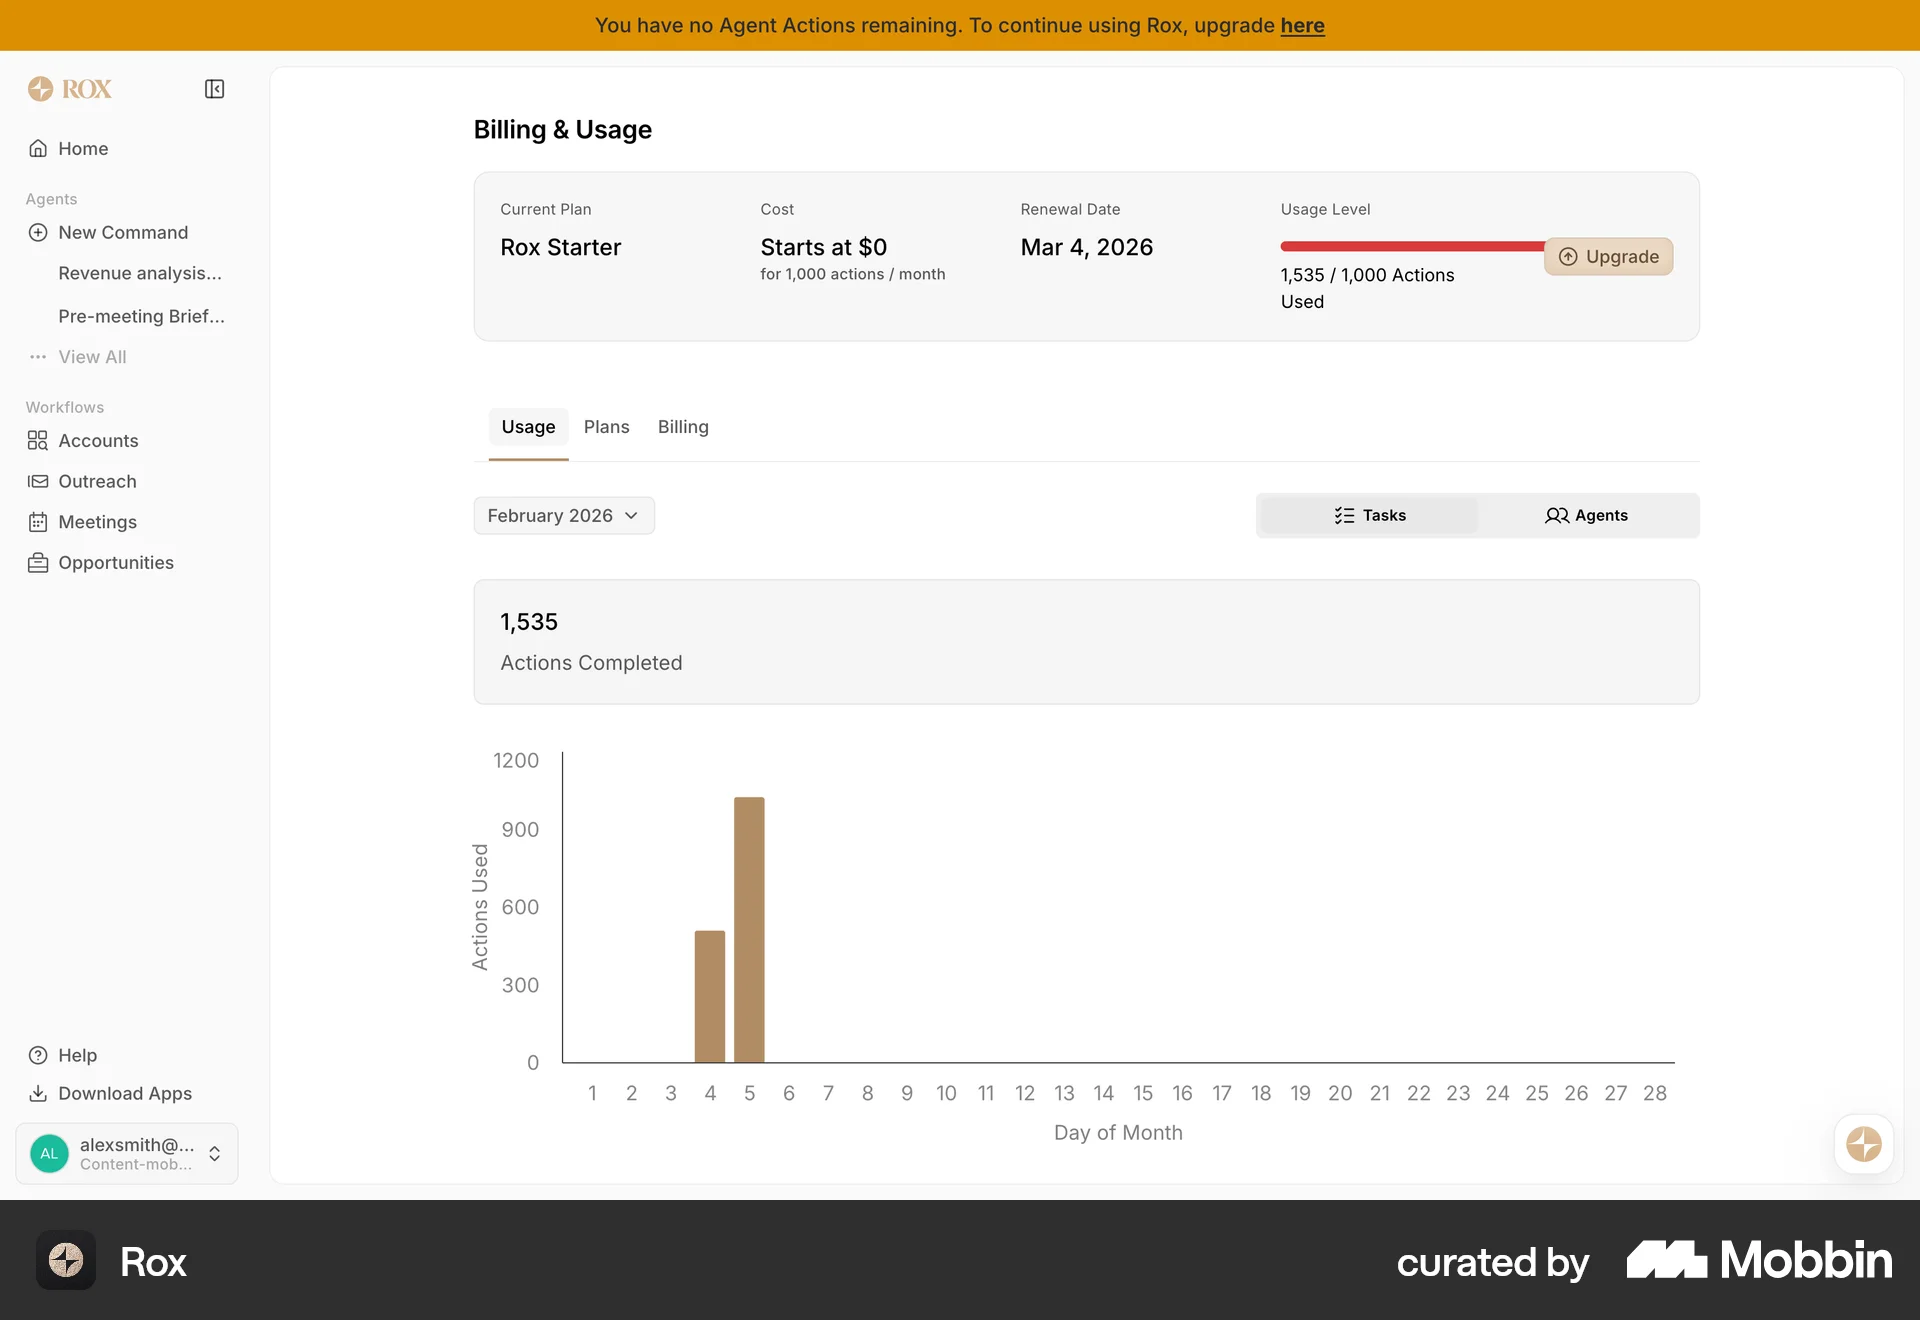
Task: Click the here upgrade link
Action: tap(1302, 25)
